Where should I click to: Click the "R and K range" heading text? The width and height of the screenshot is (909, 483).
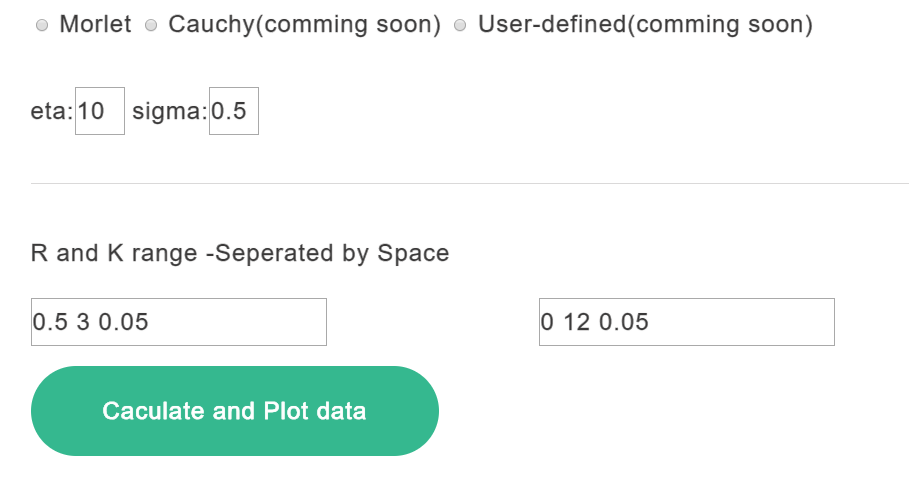114,253
